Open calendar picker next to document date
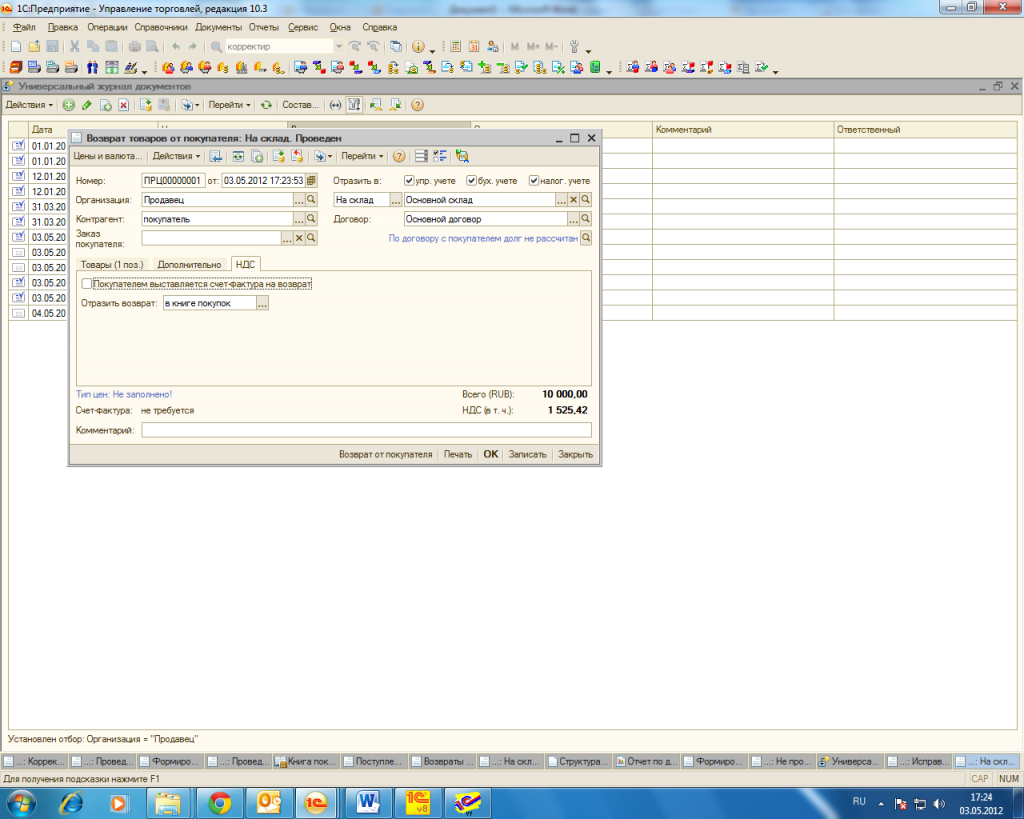Viewport: 1024px width, 819px height. 311,181
